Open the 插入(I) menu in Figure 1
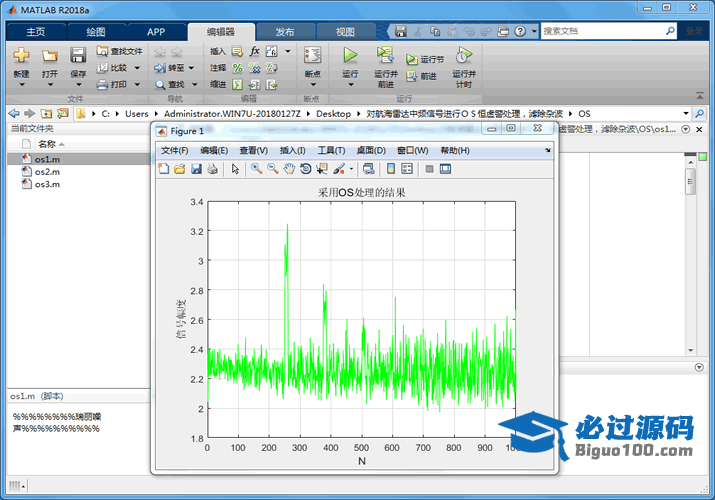The height and width of the screenshot is (500, 715). pyautogui.click(x=292, y=150)
